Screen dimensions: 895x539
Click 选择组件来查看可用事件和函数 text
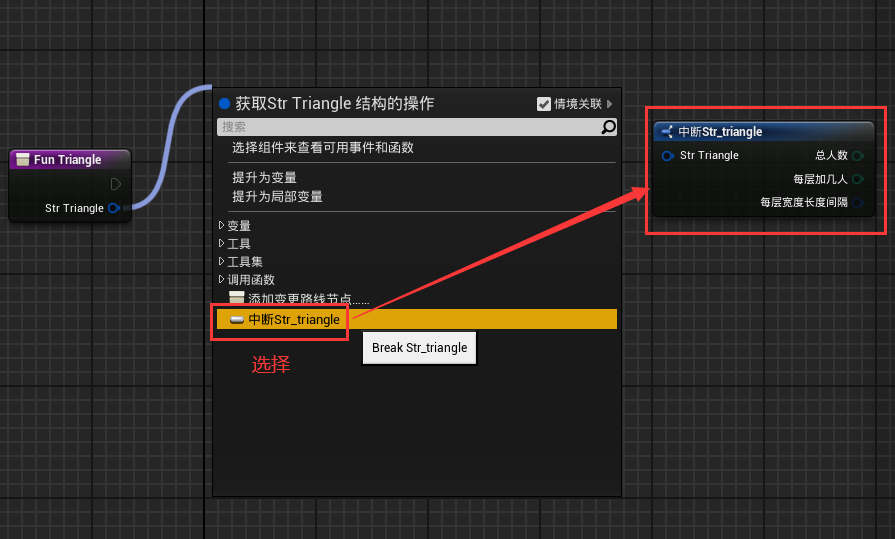(x=322, y=148)
